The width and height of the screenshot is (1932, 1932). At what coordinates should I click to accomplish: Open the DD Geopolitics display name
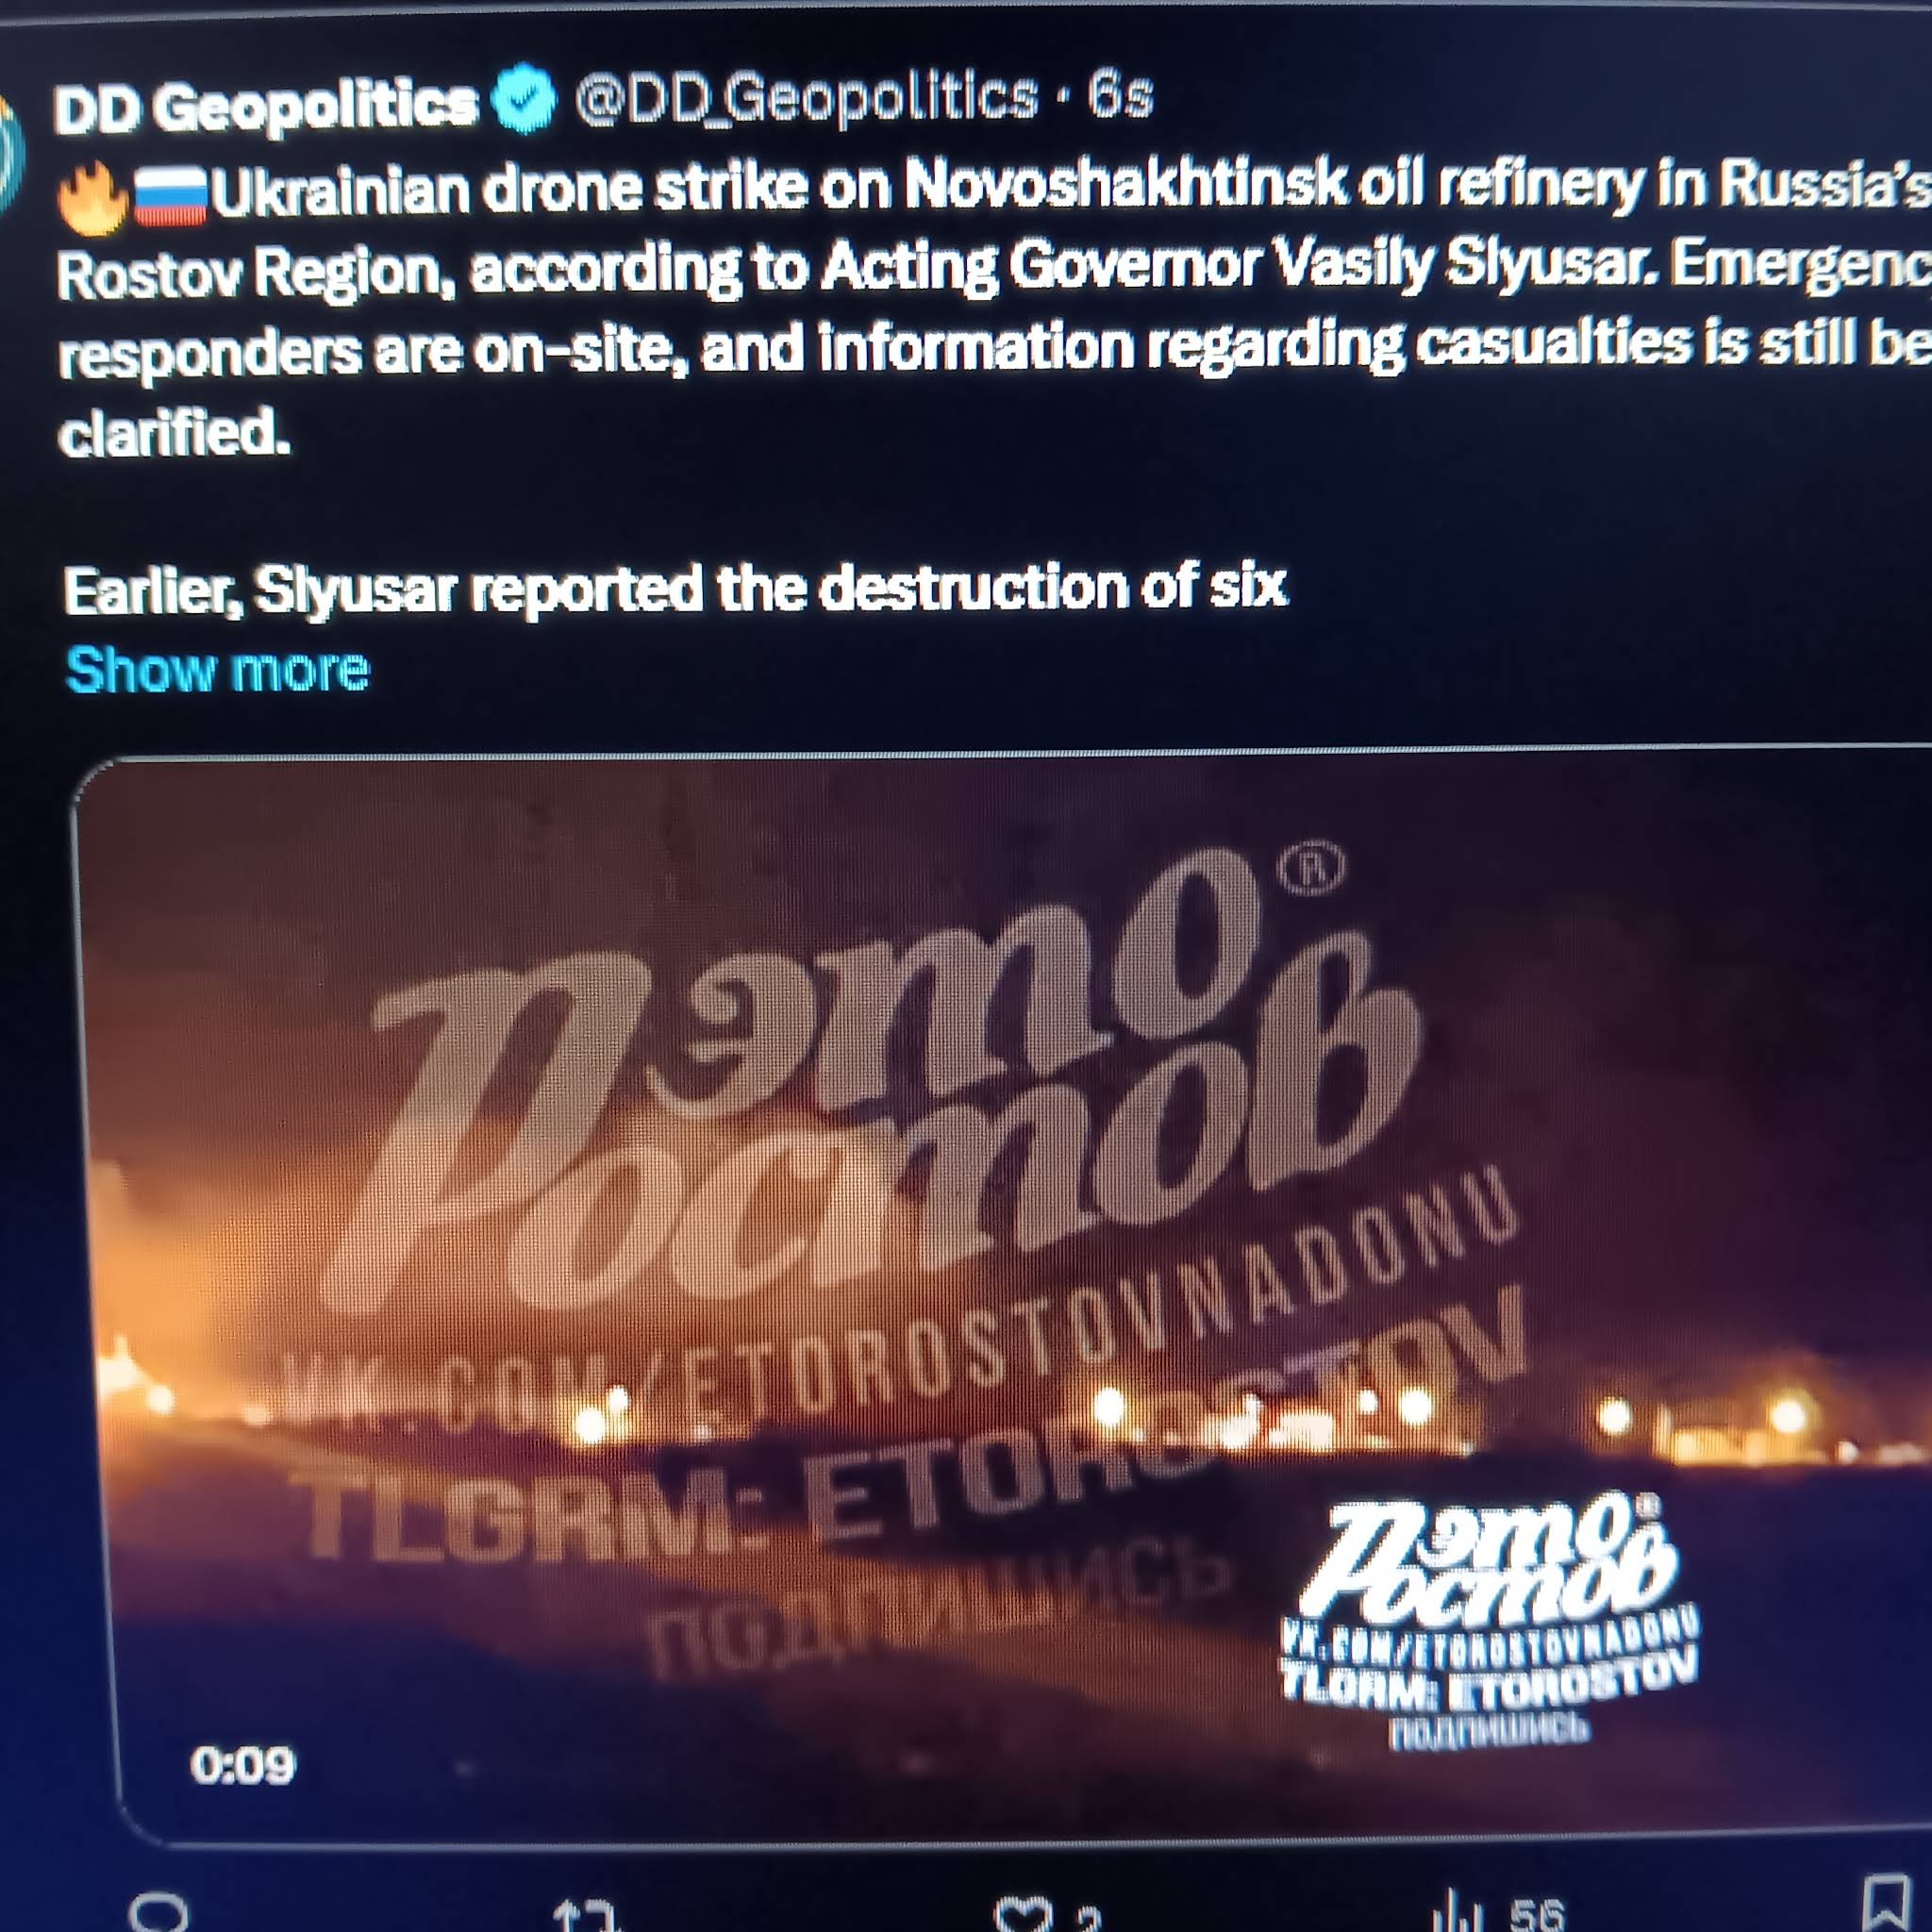(x=266, y=106)
